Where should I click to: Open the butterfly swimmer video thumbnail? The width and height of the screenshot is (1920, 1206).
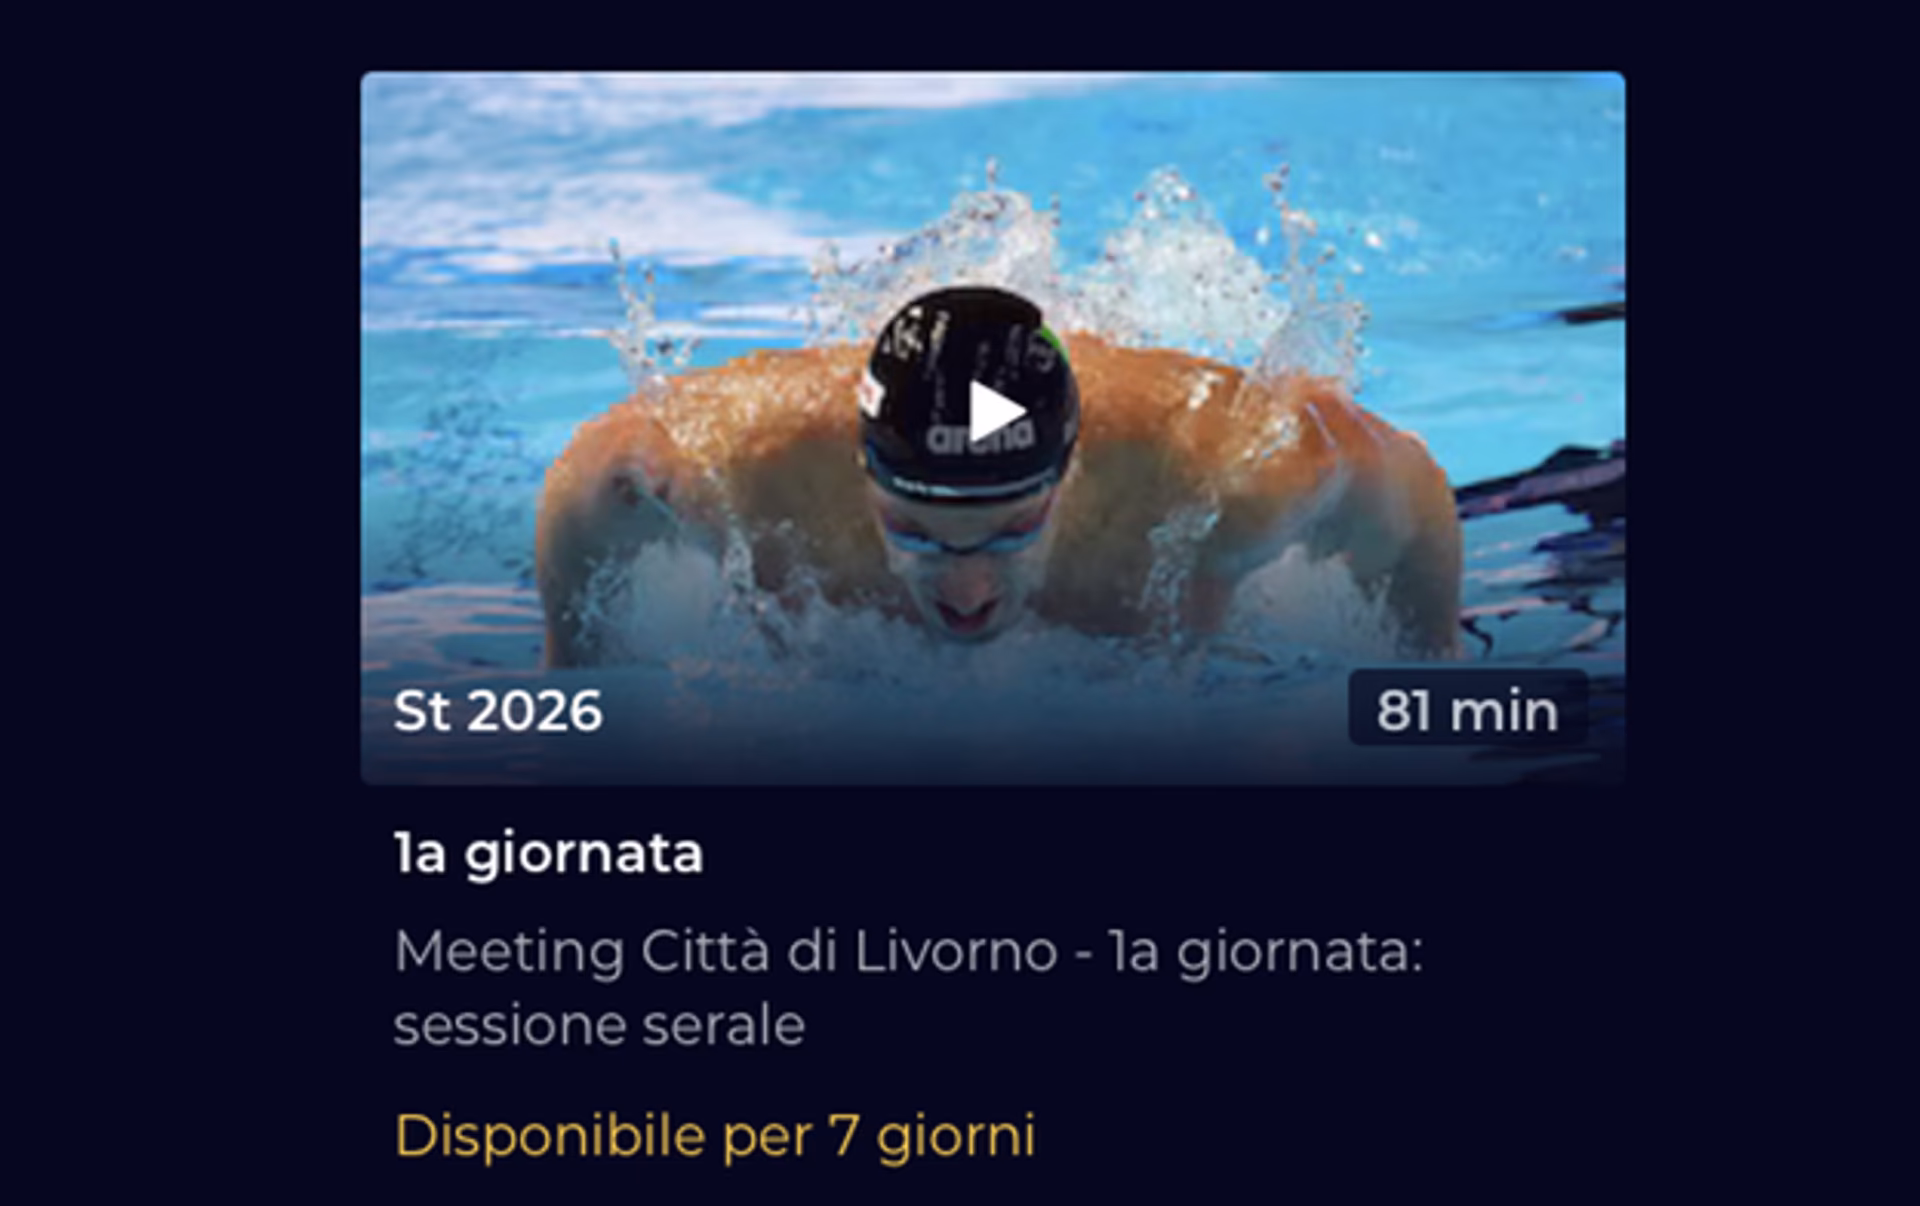[992, 428]
